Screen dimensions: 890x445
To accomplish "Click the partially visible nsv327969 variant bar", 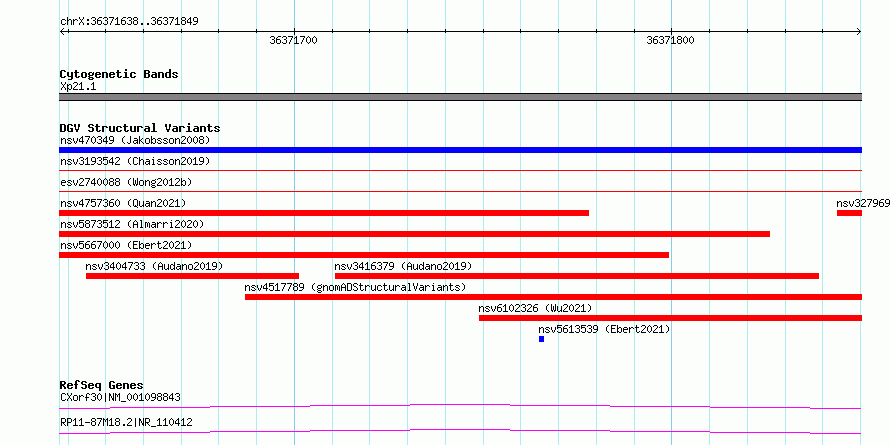I will pyautogui.click(x=849, y=213).
